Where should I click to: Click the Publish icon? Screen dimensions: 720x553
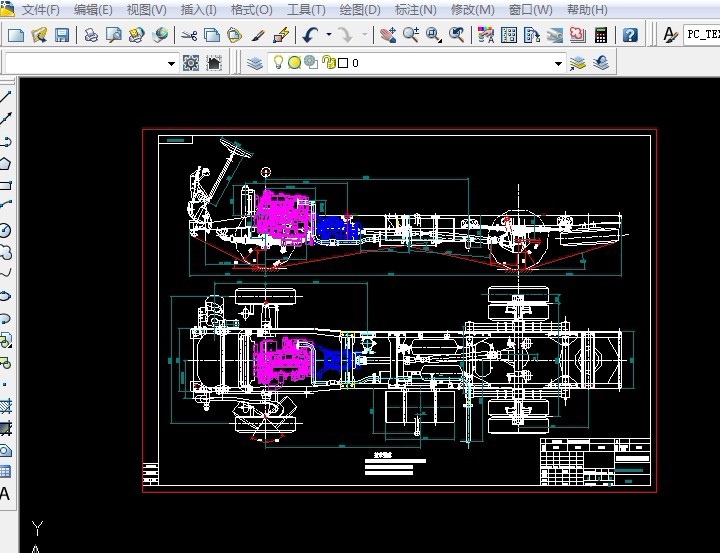click(x=136, y=35)
